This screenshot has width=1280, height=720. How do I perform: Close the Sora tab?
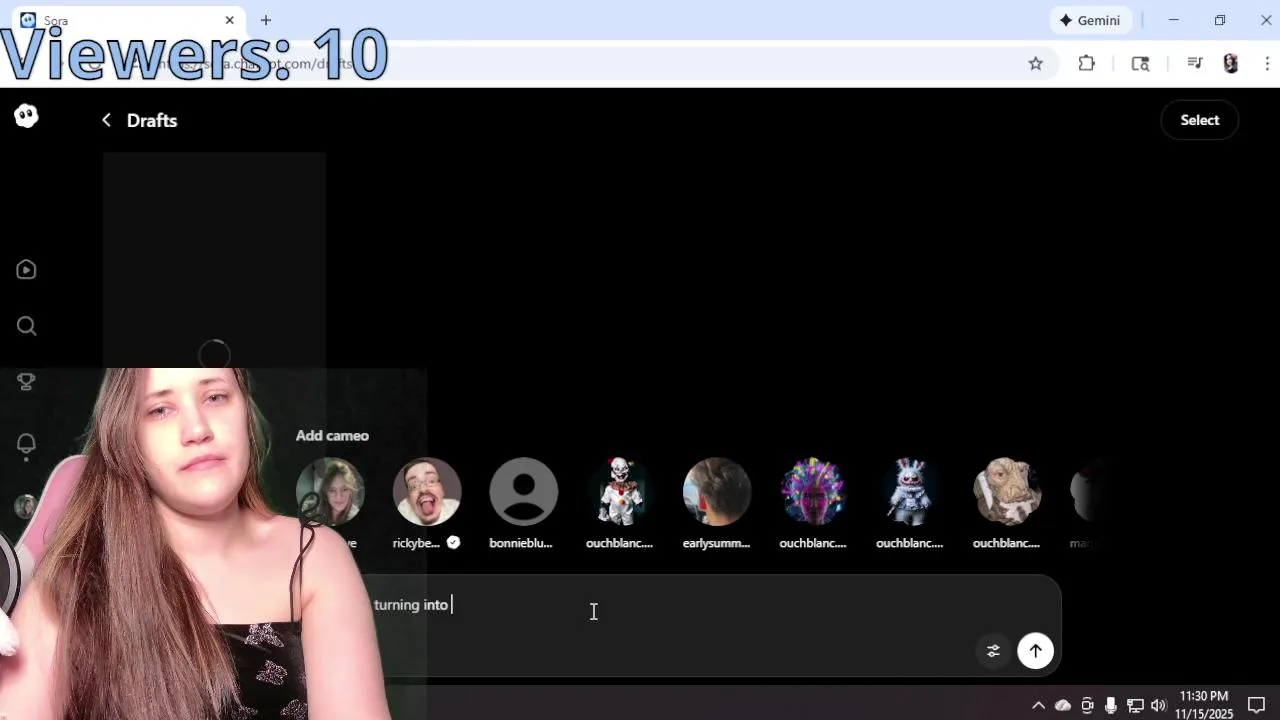[230, 20]
